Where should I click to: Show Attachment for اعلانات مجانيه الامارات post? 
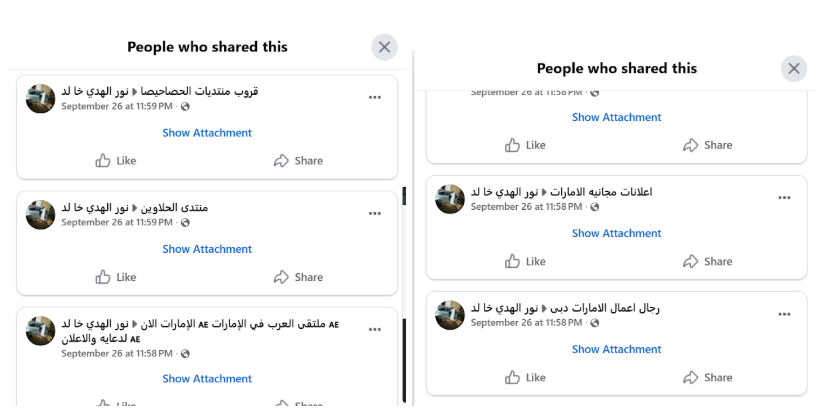coord(616,233)
